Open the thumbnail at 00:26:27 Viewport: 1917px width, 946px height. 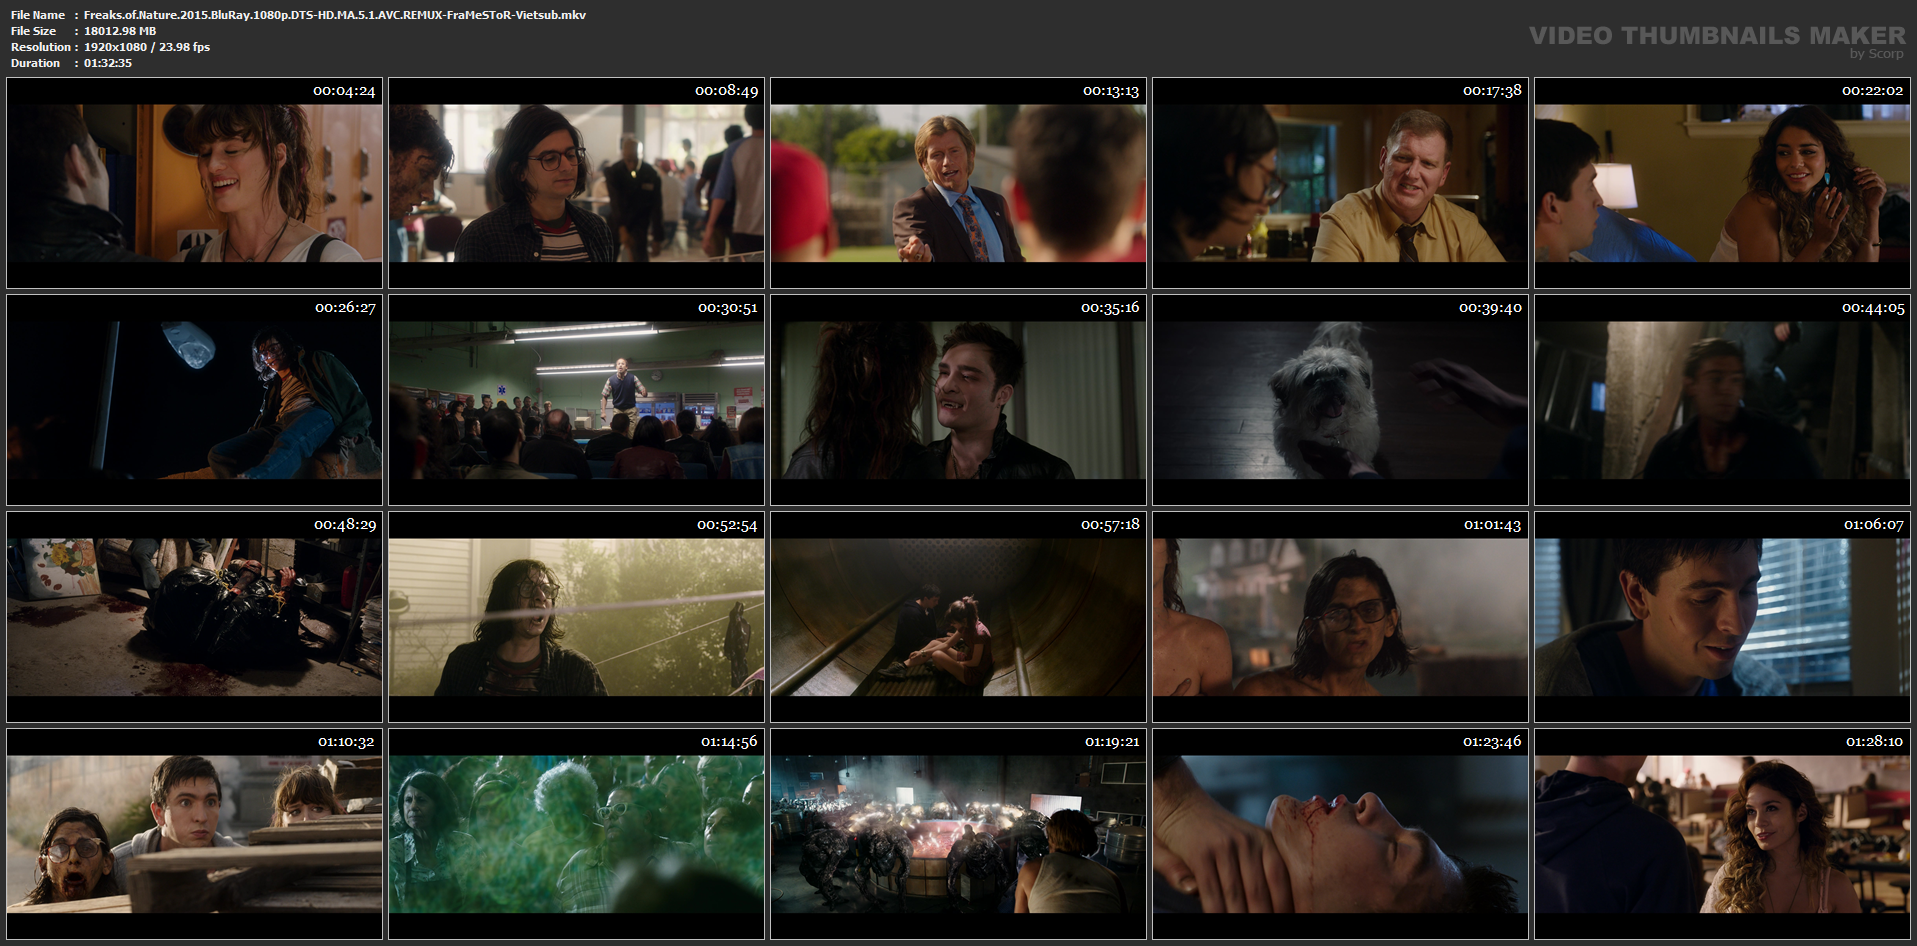click(194, 400)
